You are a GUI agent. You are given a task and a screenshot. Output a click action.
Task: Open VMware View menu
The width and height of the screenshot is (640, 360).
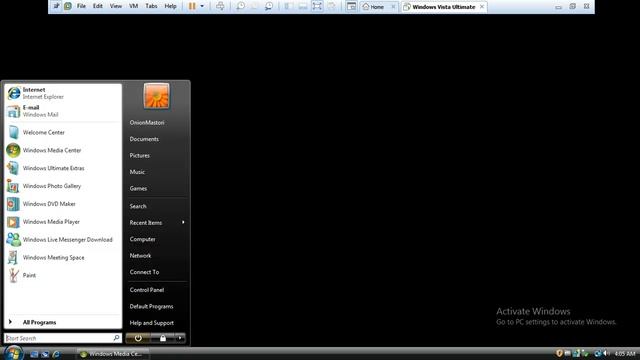click(116, 6)
